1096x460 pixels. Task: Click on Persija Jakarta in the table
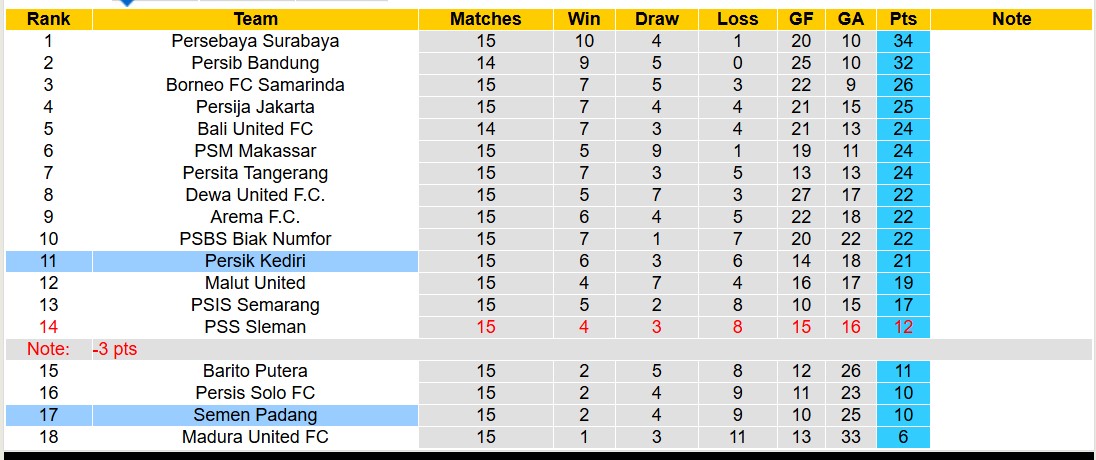[255, 107]
